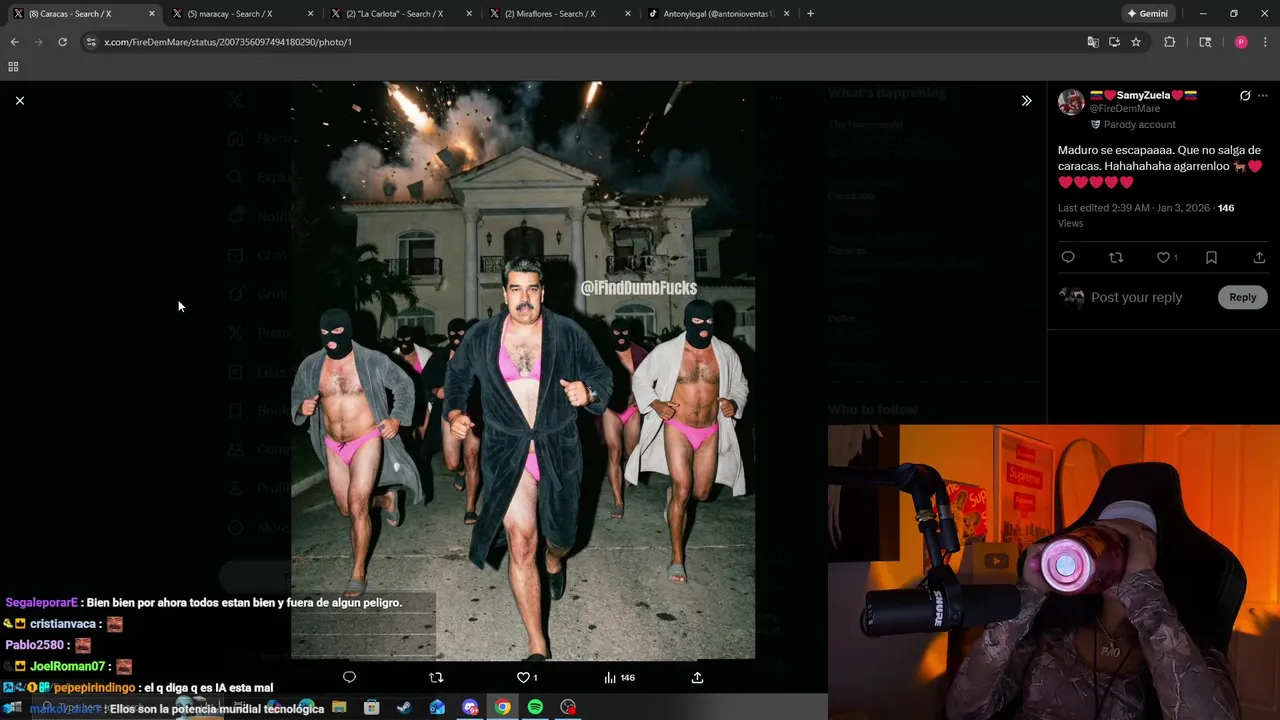Click the Chrome taskbar icon

click(x=503, y=707)
